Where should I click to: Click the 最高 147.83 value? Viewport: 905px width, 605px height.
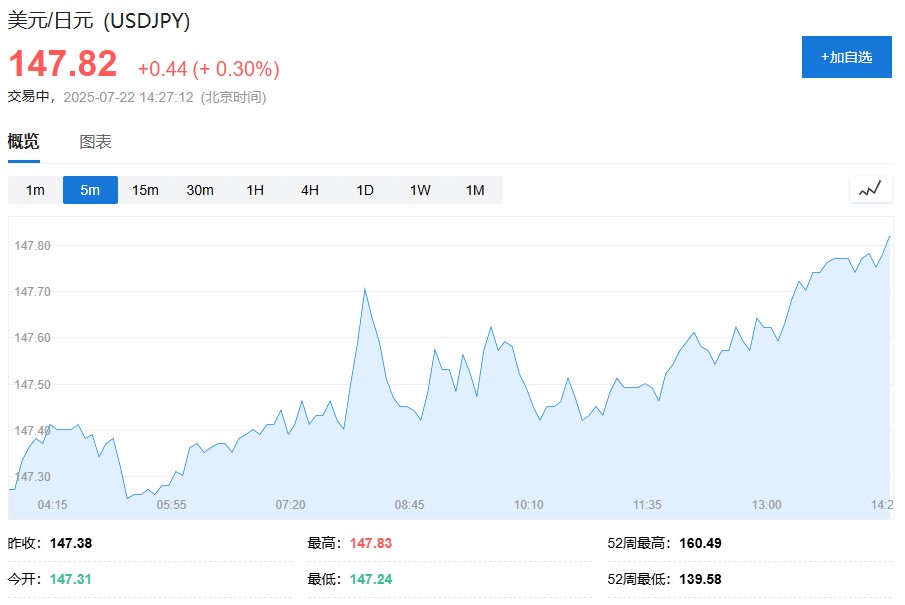[371, 543]
